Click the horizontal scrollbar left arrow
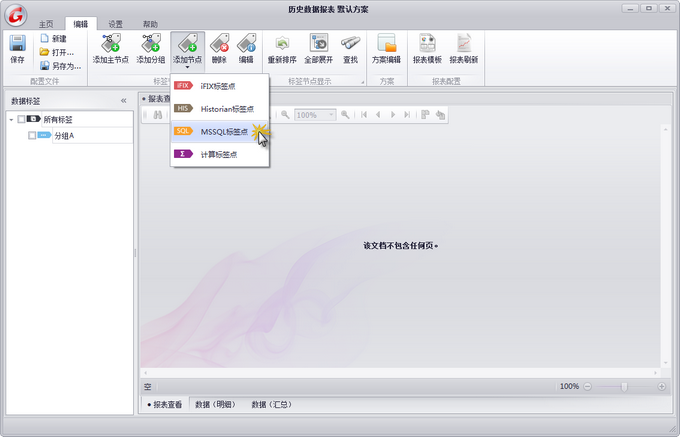 coord(146,373)
